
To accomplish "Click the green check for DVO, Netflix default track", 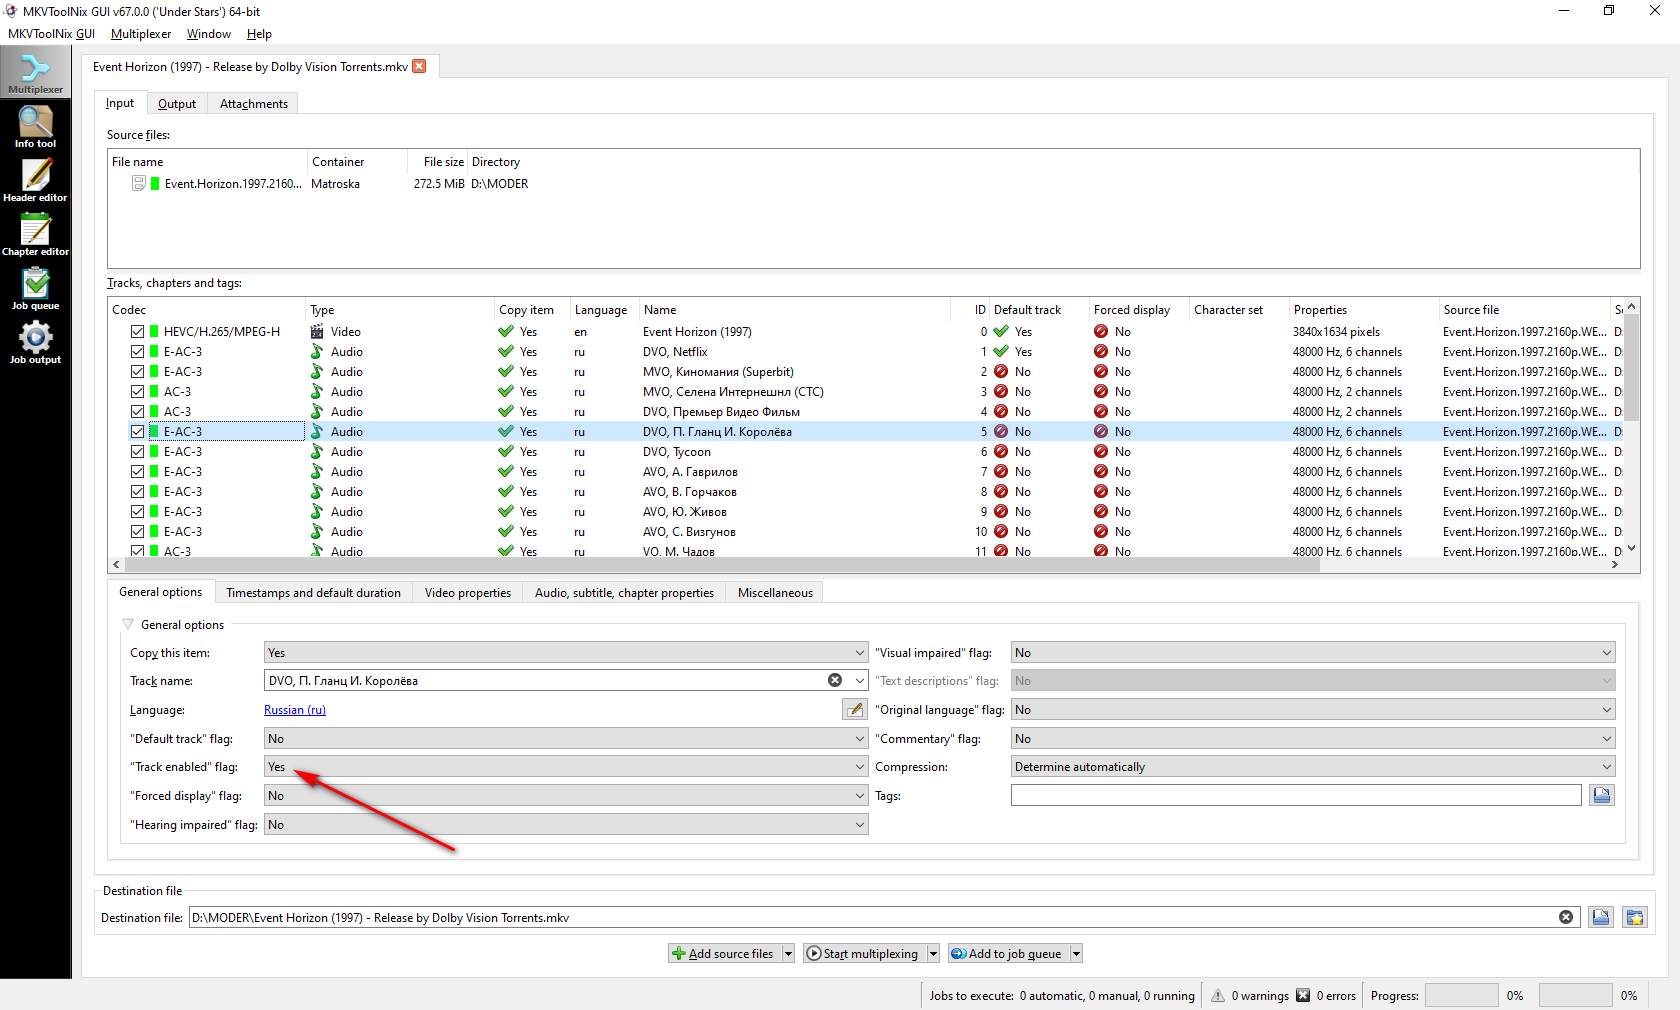I will click(x=1001, y=351).
